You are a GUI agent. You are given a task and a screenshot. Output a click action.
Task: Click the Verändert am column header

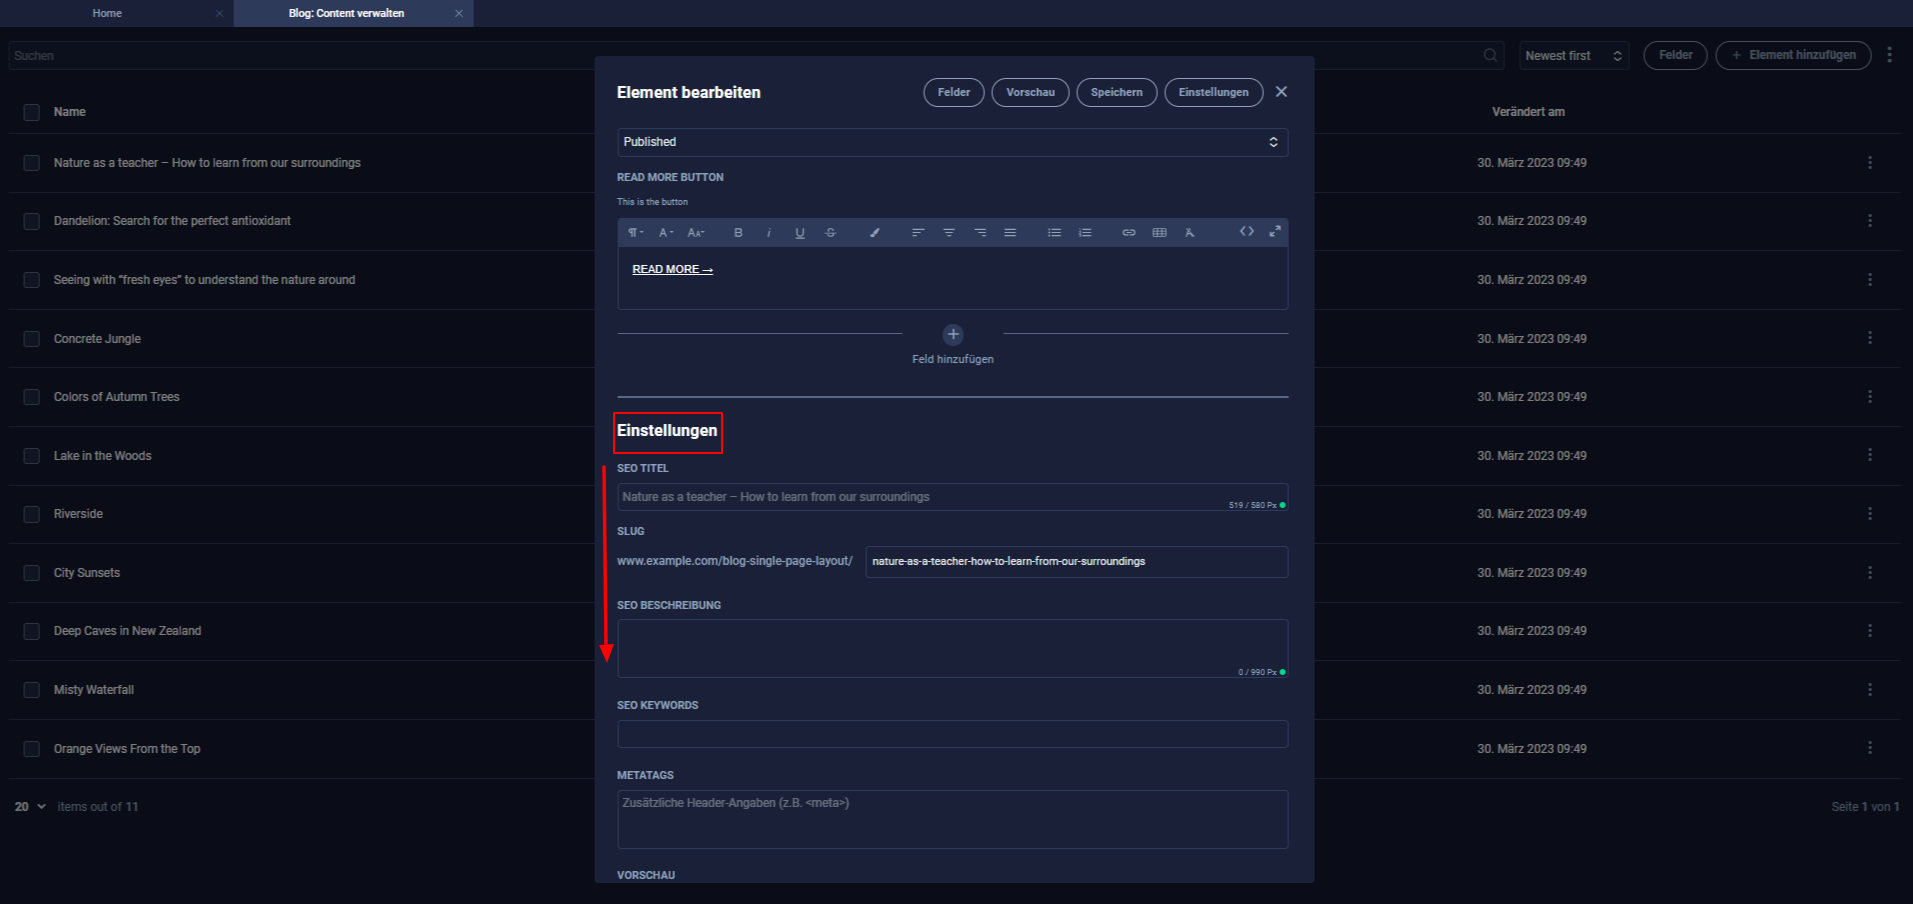coord(1528,112)
